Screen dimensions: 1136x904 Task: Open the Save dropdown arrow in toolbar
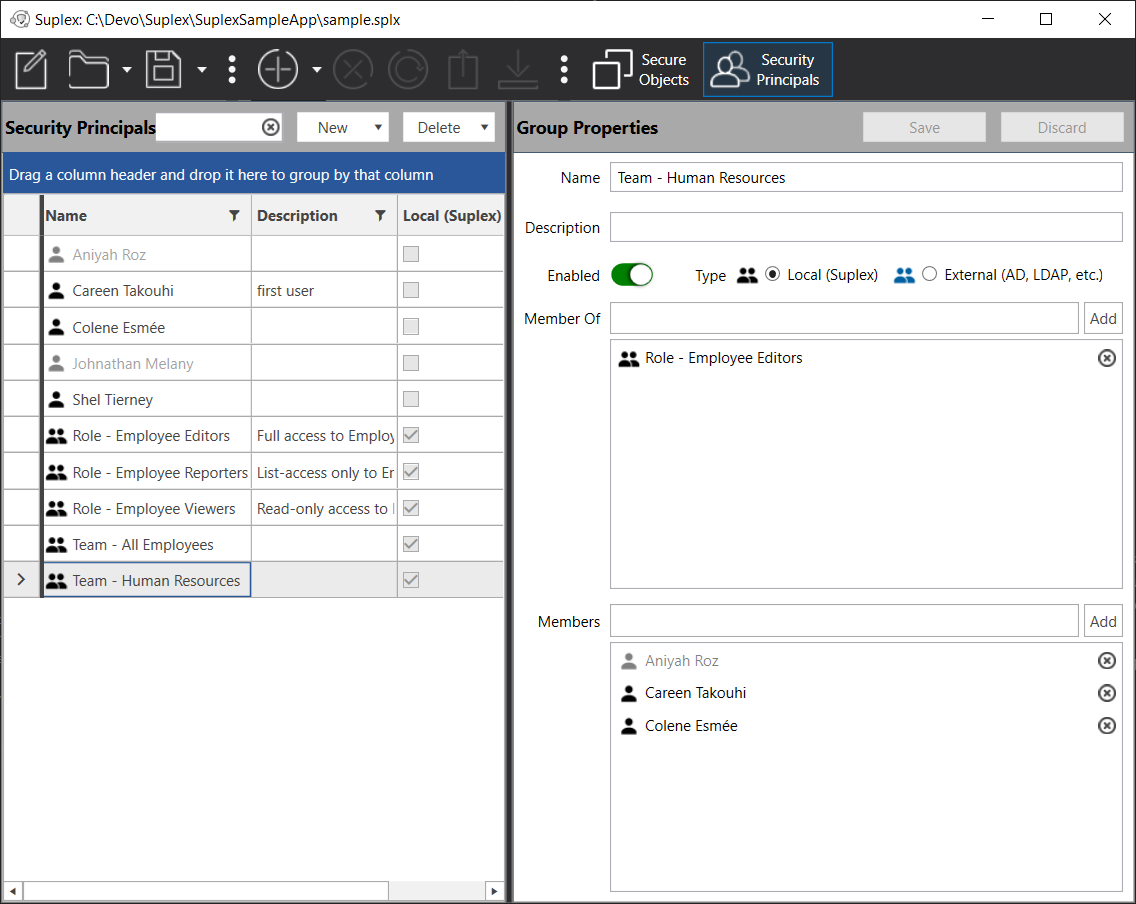[202, 70]
